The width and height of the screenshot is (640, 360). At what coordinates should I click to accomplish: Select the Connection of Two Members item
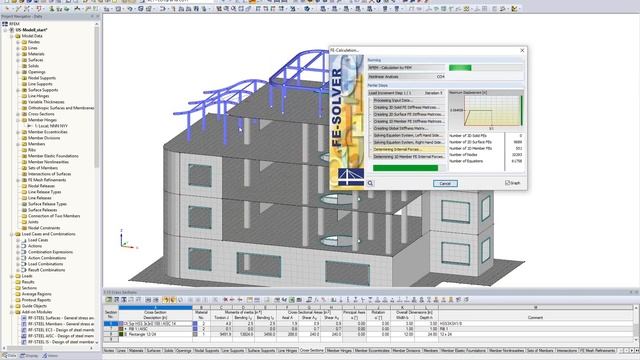(54, 216)
